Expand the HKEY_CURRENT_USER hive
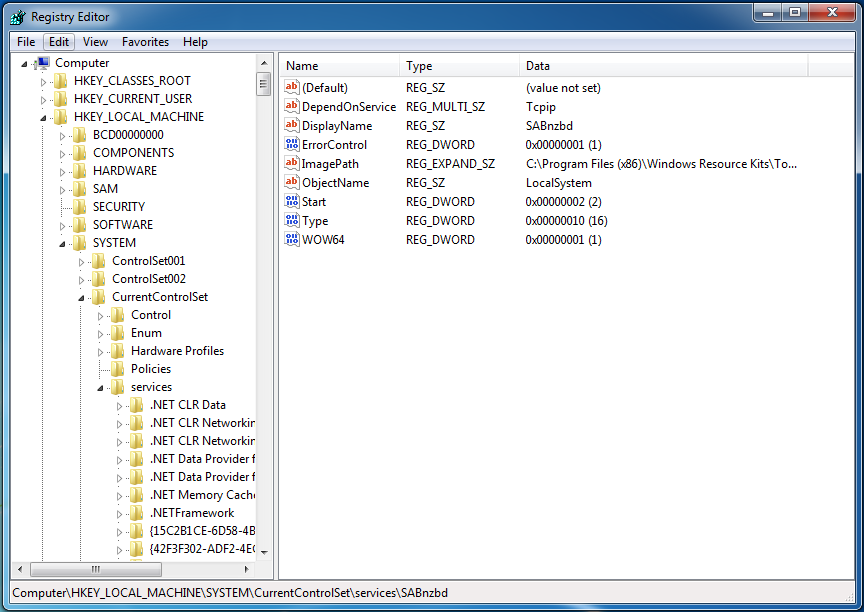864x612 pixels. [43, 100]
